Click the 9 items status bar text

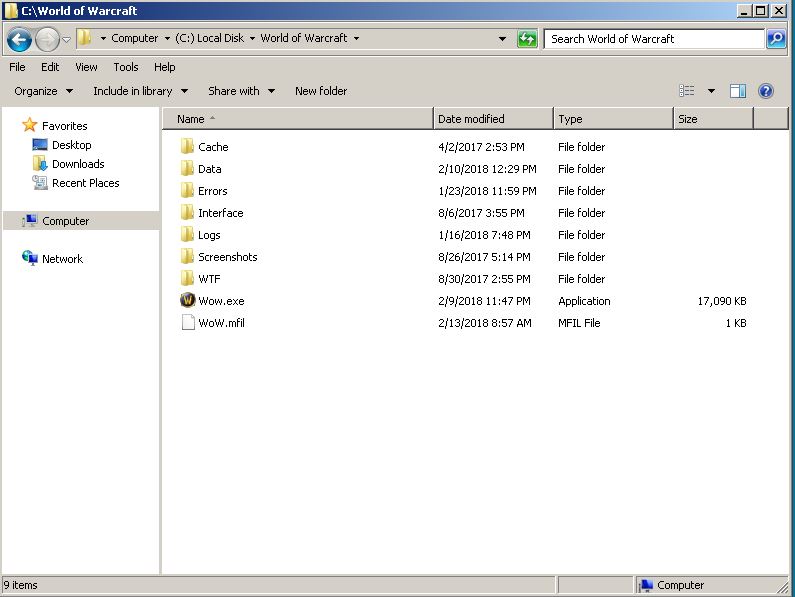click(21, 585)
